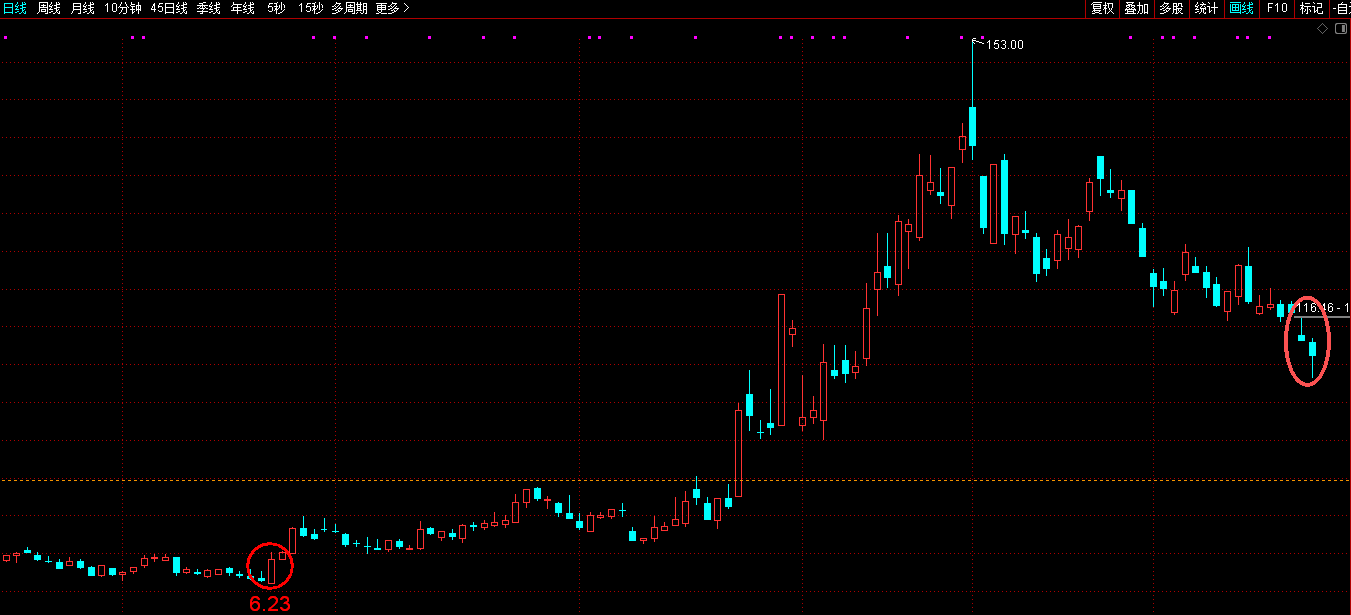This screenshot has height=615, width=1351.
Task: Open the 45日线 period chart
Action: (x=169, y=8)
